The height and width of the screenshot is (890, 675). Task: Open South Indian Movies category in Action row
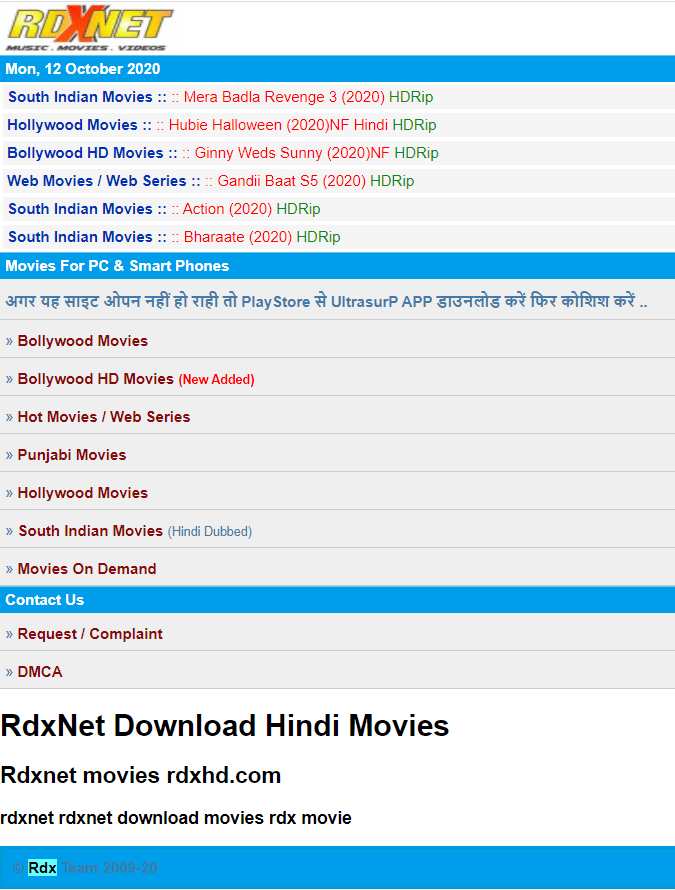click(80, 209)
